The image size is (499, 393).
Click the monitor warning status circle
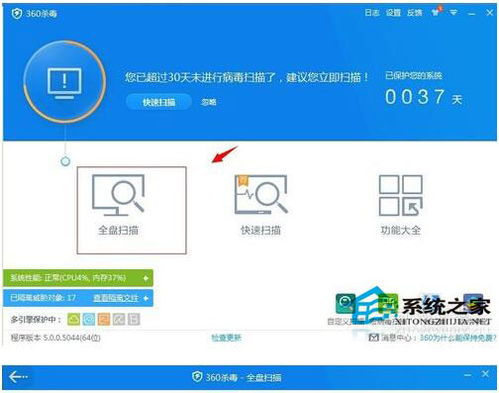point(65,82)
